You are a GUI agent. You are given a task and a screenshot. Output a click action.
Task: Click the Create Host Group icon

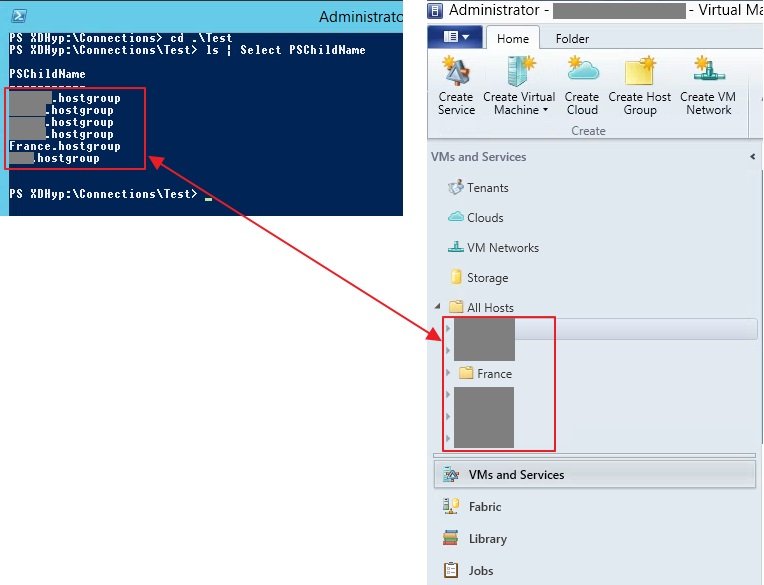[x=640, y=72]
